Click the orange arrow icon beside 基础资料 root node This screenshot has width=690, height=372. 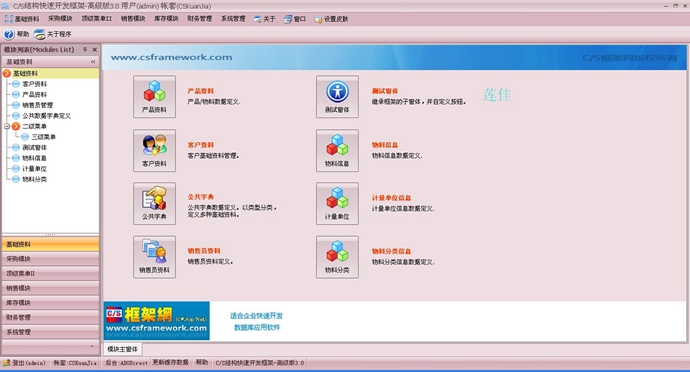7,74
